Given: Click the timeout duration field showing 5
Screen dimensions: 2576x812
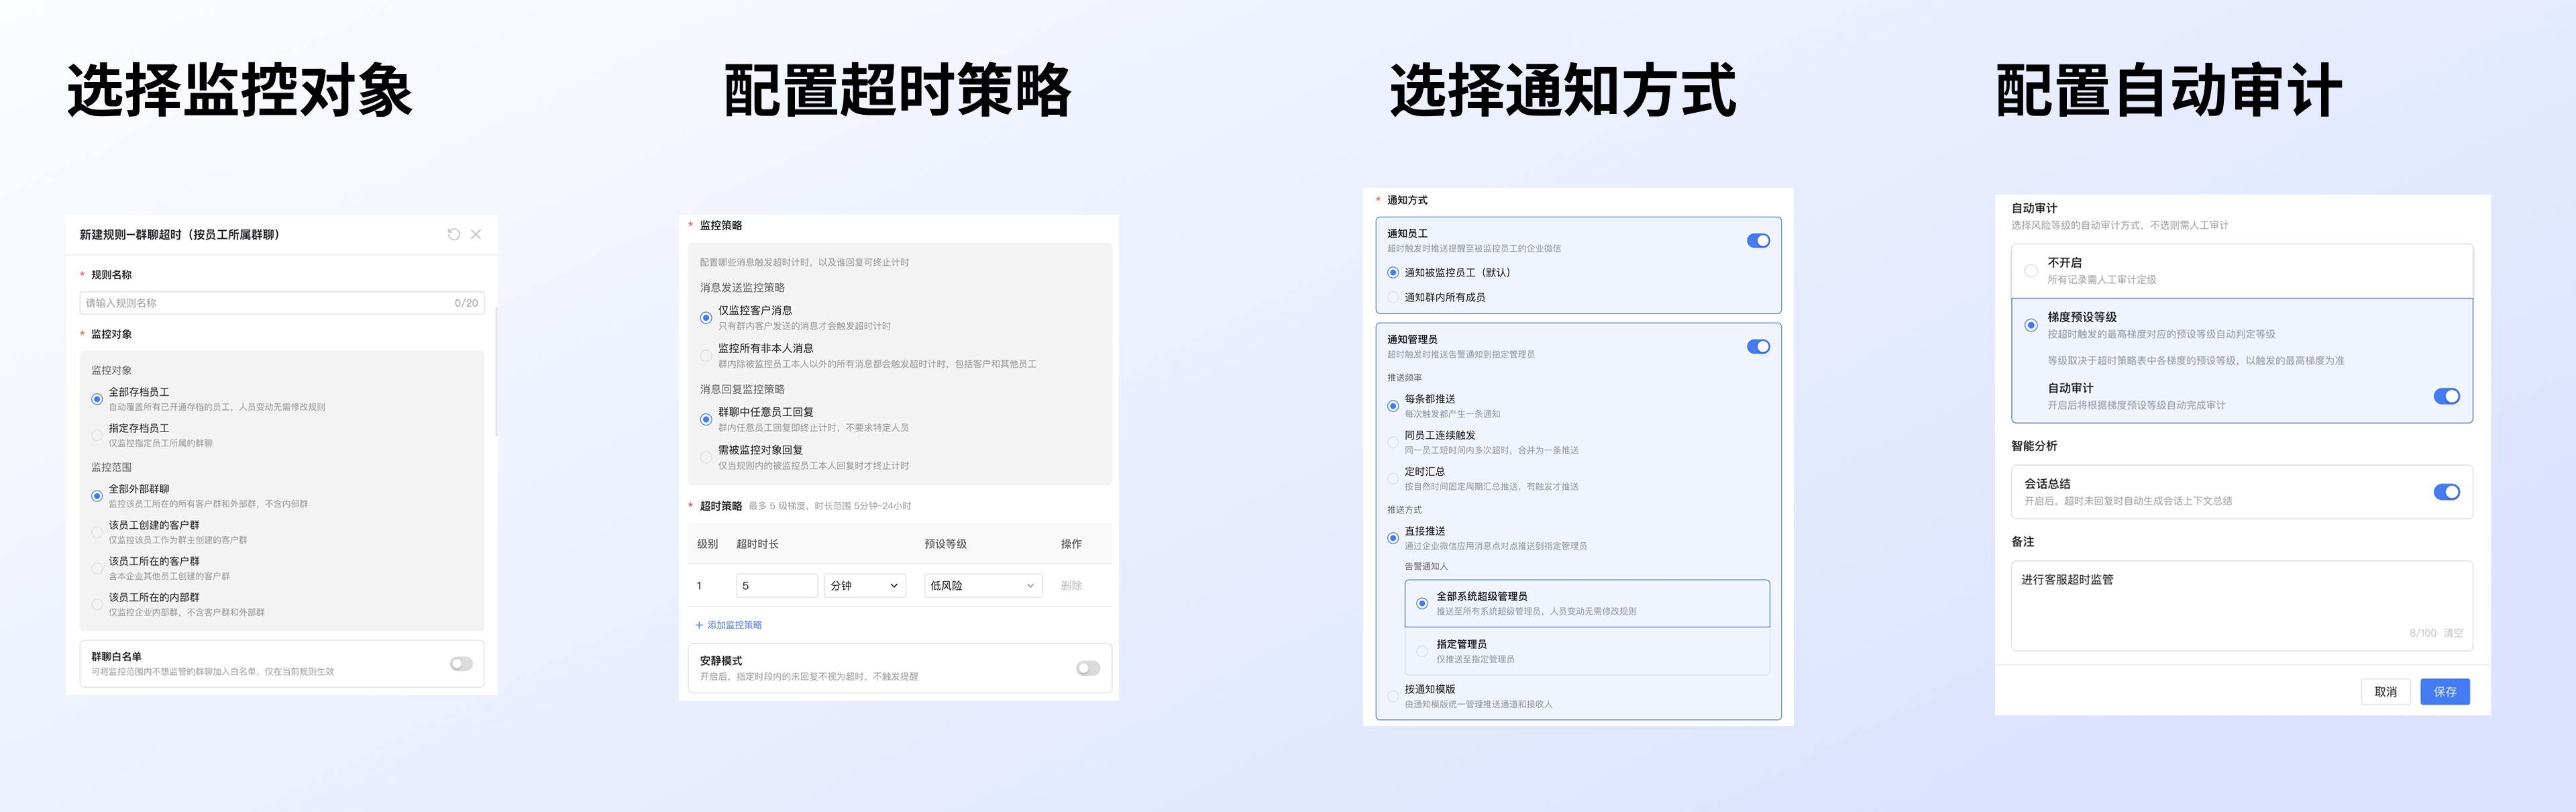Looking at the screenshot, I should point(777,586).
